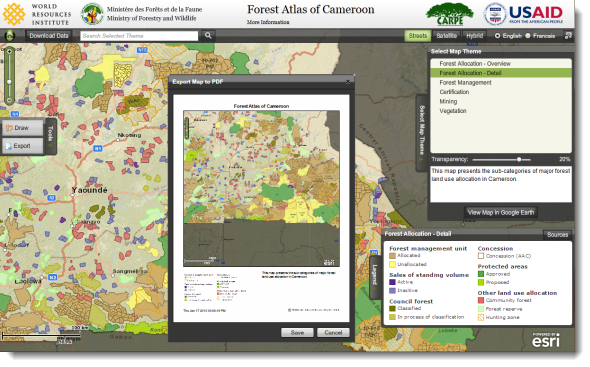
Task: Switch basemap to Satellite
Action: pos(447,36)
